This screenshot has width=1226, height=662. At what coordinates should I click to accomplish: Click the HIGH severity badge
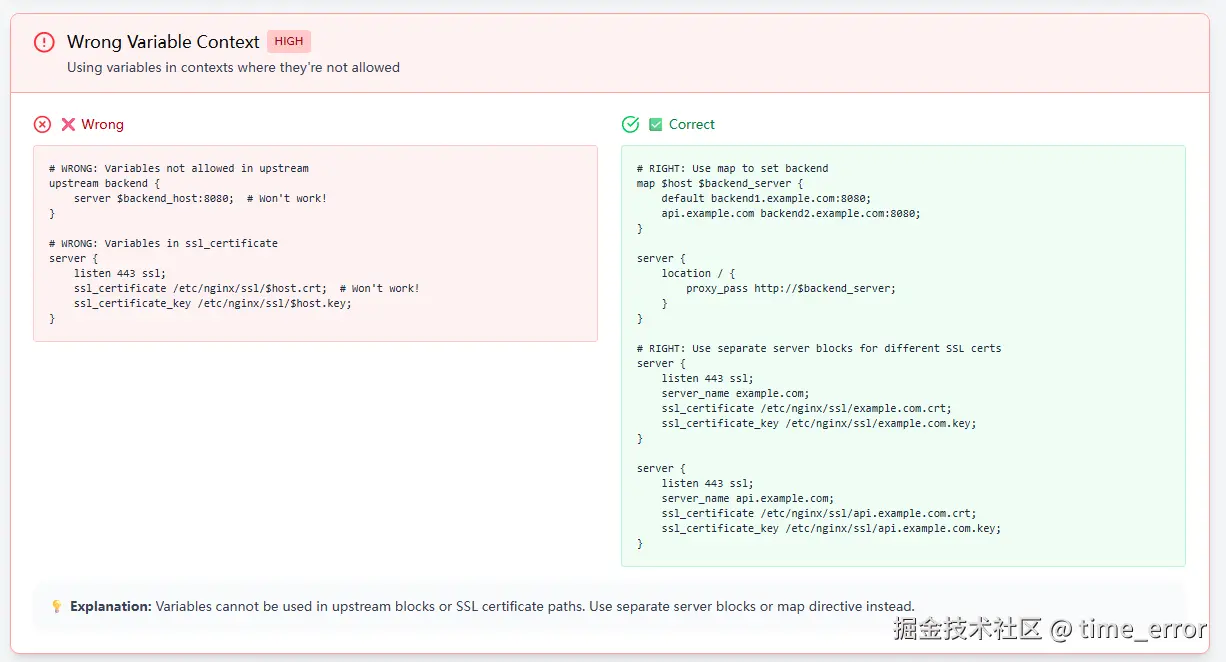click(289, 41)
